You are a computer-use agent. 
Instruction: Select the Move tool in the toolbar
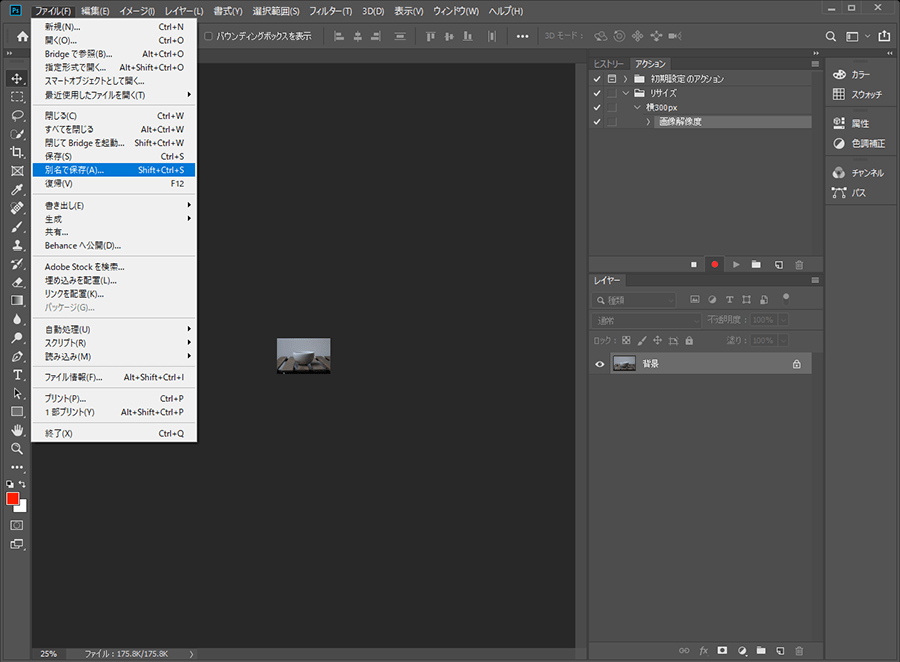click(x=17, y=78)
